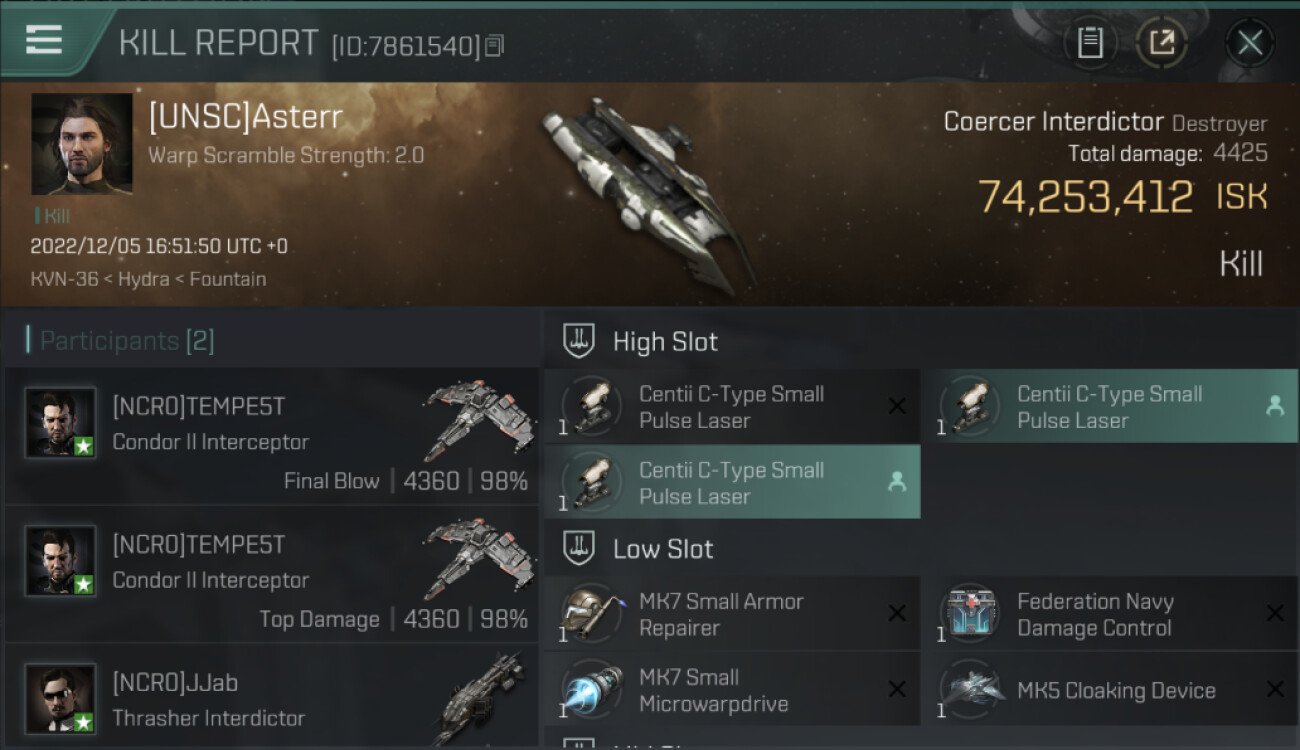Open the Low Slot section icon
The image size is (1300, 750).
pos(579,548)
